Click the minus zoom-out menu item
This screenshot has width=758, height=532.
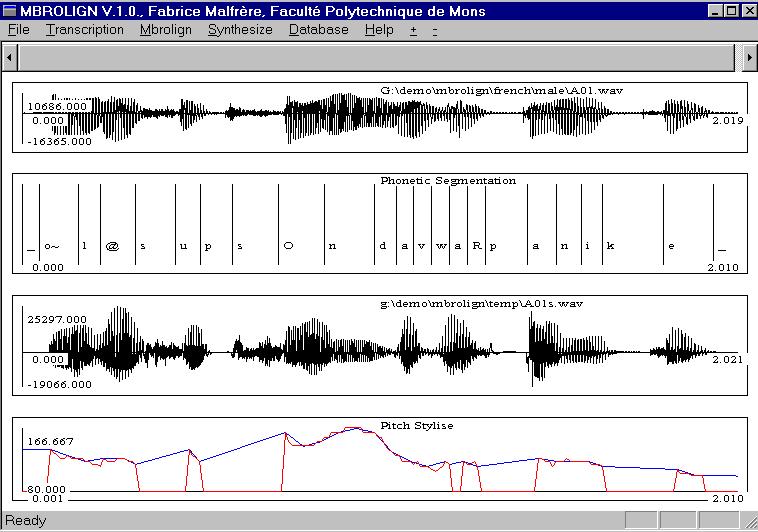pos(435,31)
